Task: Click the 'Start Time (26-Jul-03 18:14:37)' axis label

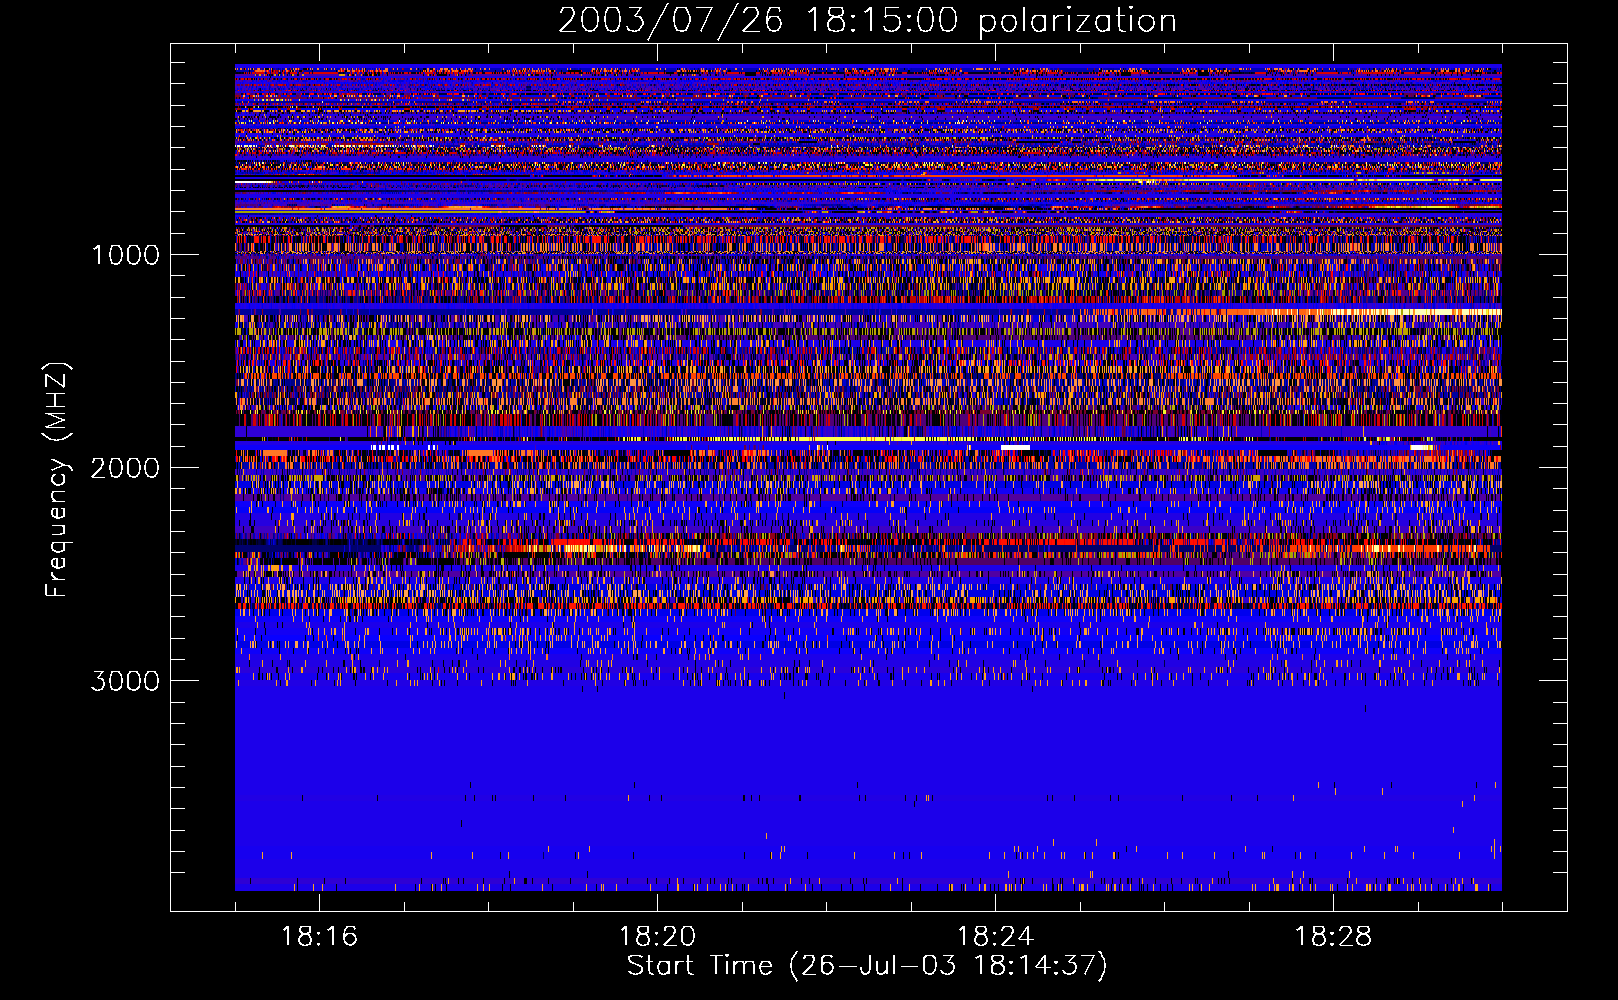Action: 867,966
